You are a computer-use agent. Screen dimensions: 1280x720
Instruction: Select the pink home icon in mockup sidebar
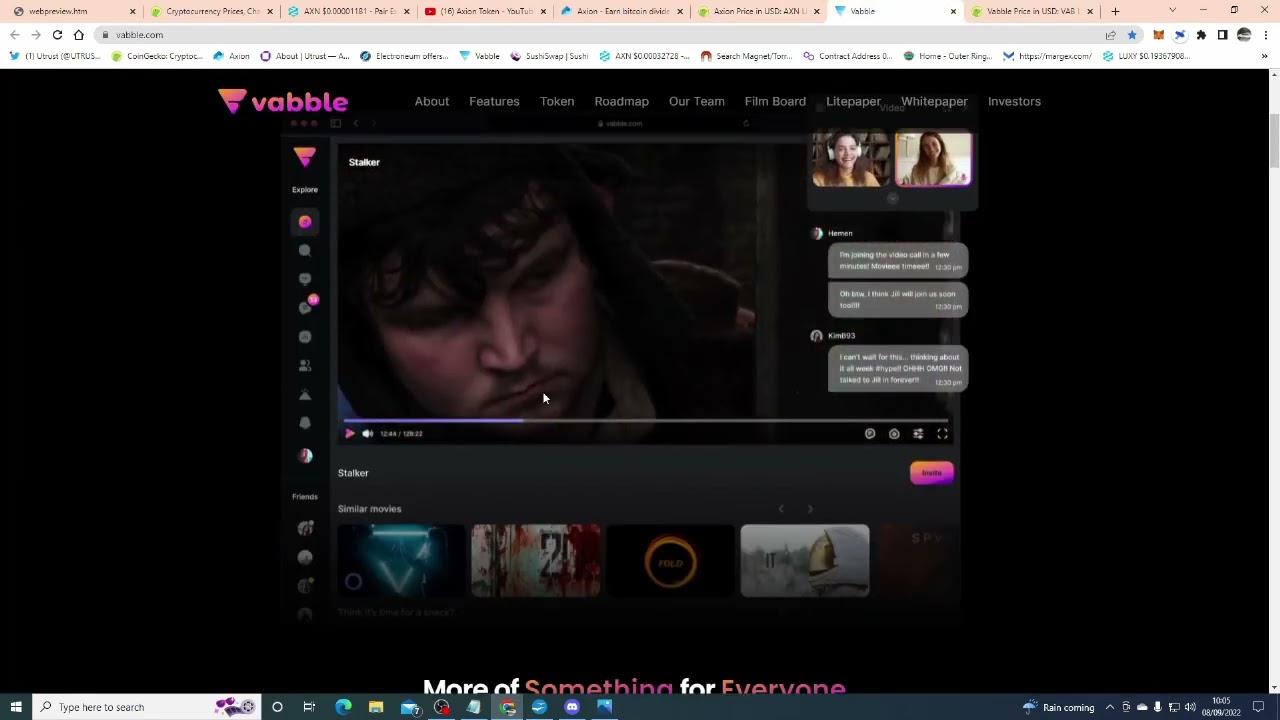[x=305, y=222]
